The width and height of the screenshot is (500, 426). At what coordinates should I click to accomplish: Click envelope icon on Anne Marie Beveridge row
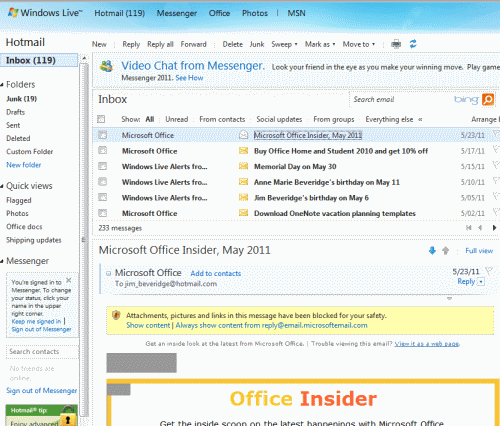click(x=244, y=182)
